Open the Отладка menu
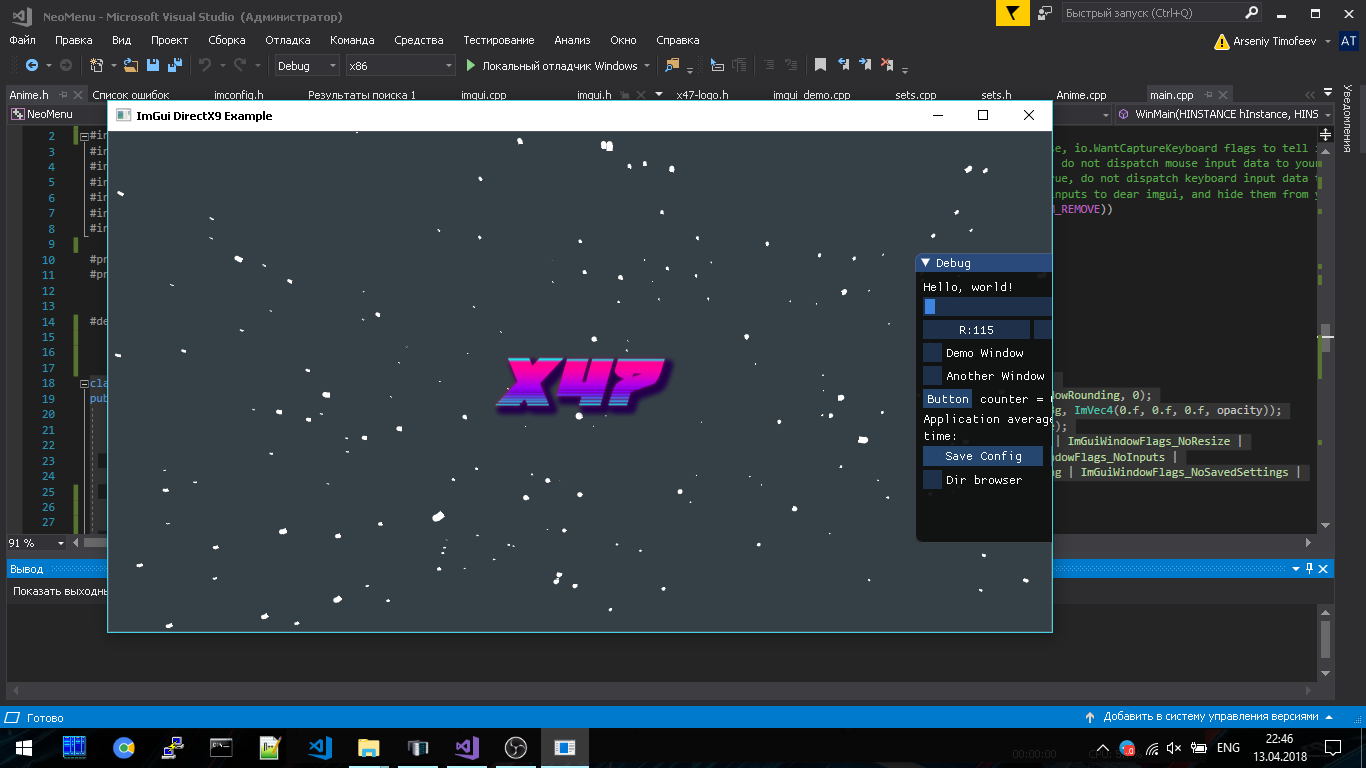Image resolution: width=1366 pixels, height=768 pixels. (x=287, y=40)
